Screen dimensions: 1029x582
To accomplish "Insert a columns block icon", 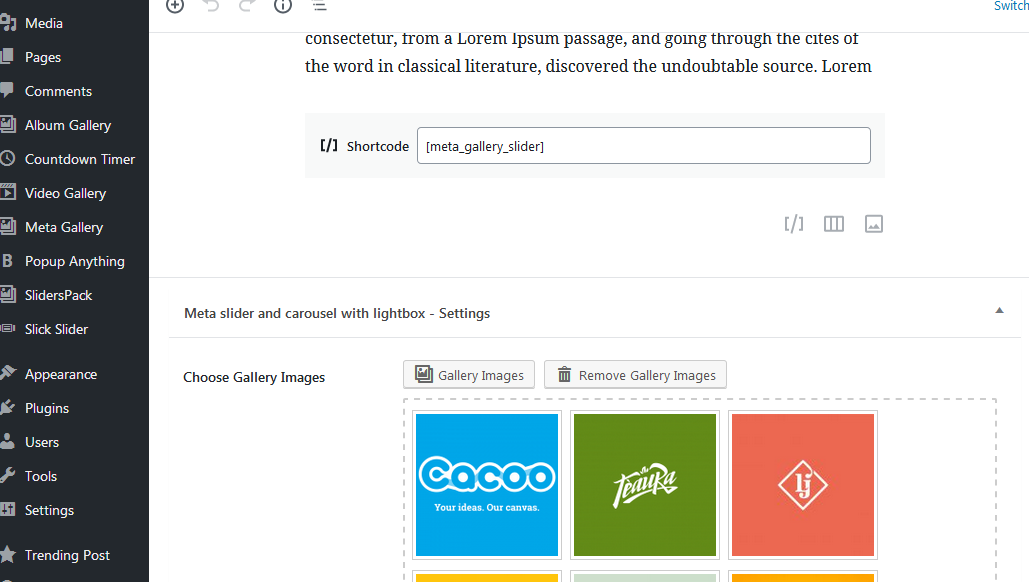I will coord(833,224).
